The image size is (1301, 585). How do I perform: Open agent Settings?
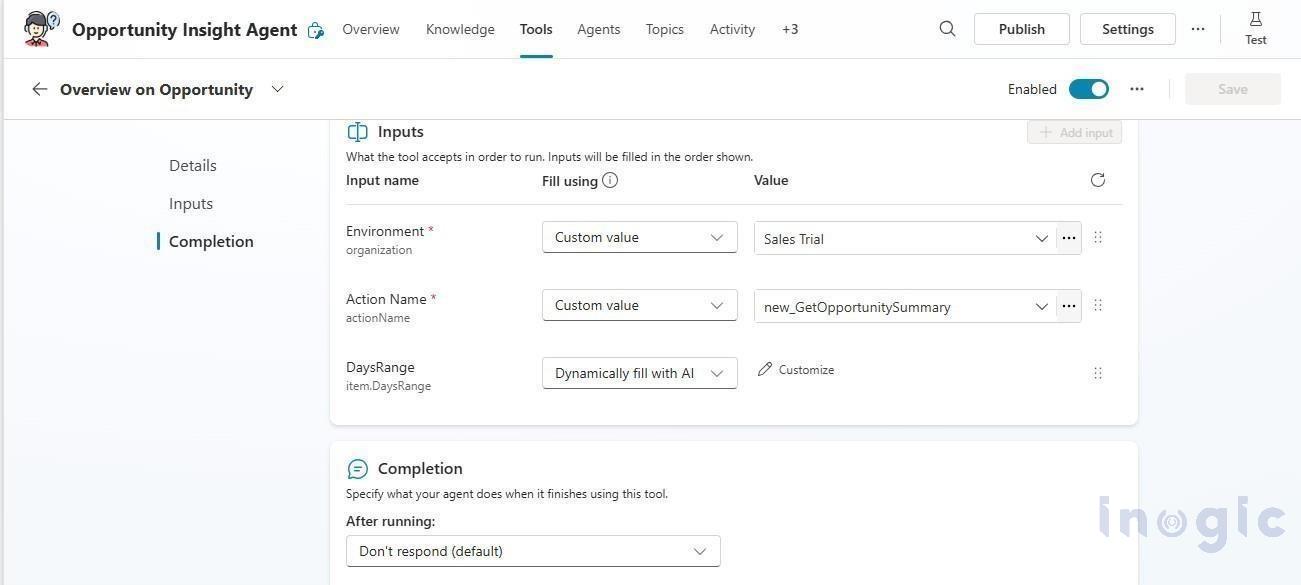(1128, 29)
